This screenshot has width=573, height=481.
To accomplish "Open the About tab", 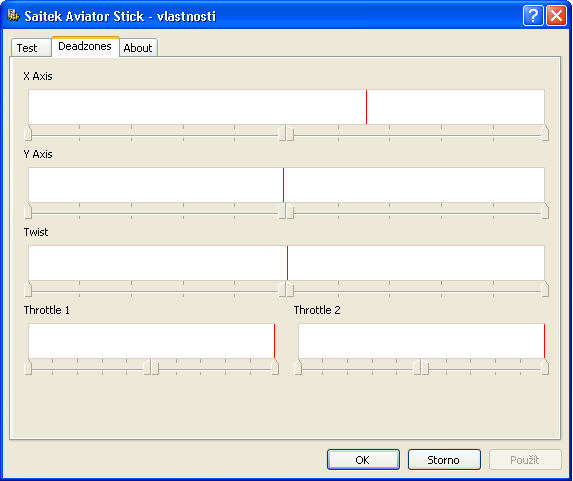I will [x=138, y=48].
